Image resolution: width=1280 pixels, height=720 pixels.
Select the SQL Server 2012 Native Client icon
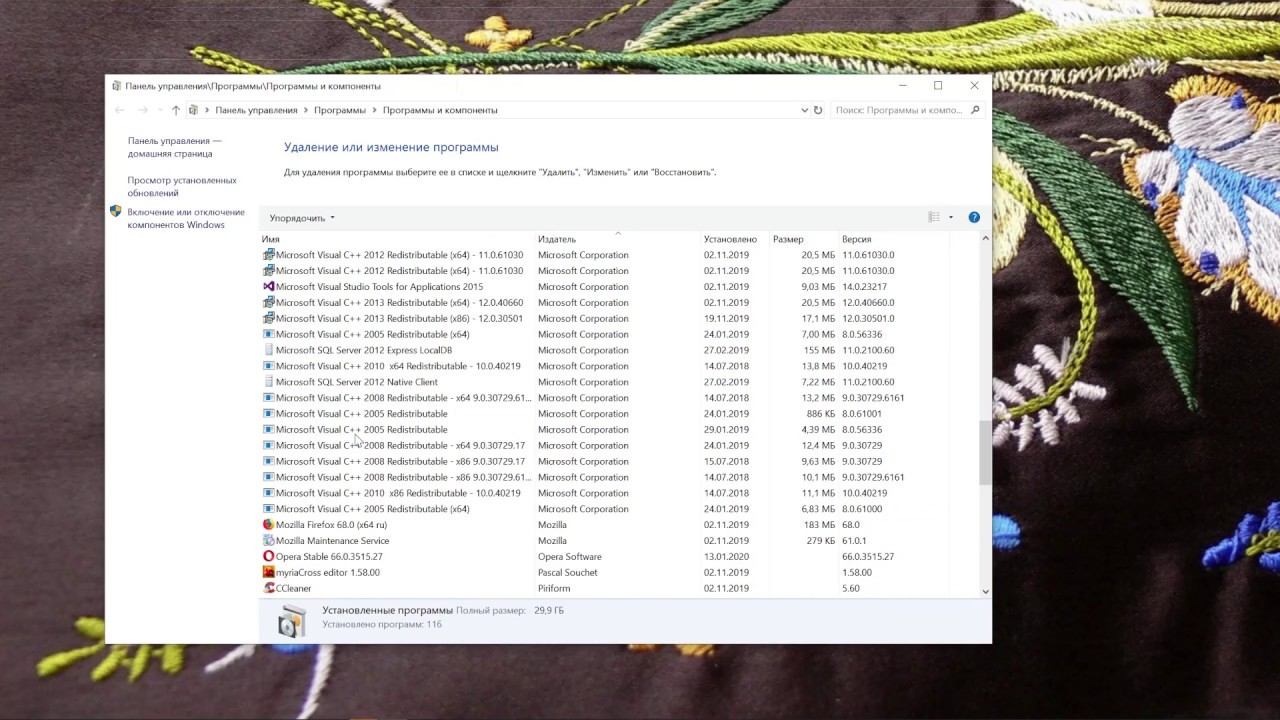[268, 382]
